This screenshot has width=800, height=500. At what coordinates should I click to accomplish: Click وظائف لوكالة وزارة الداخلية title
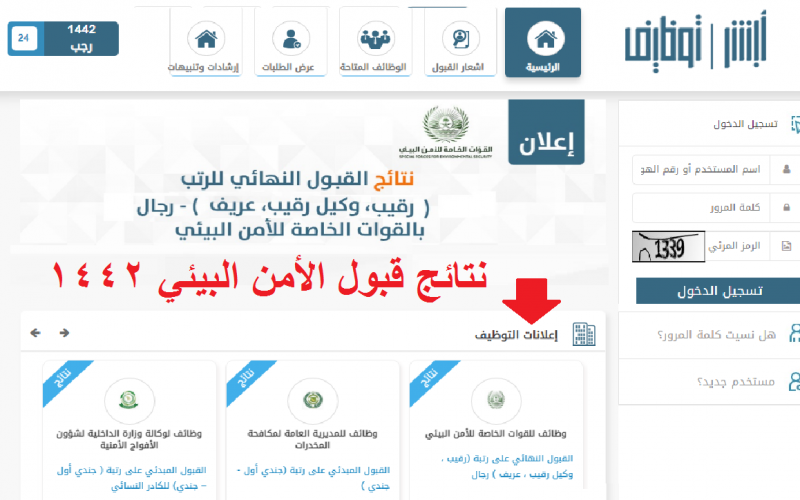129,439
